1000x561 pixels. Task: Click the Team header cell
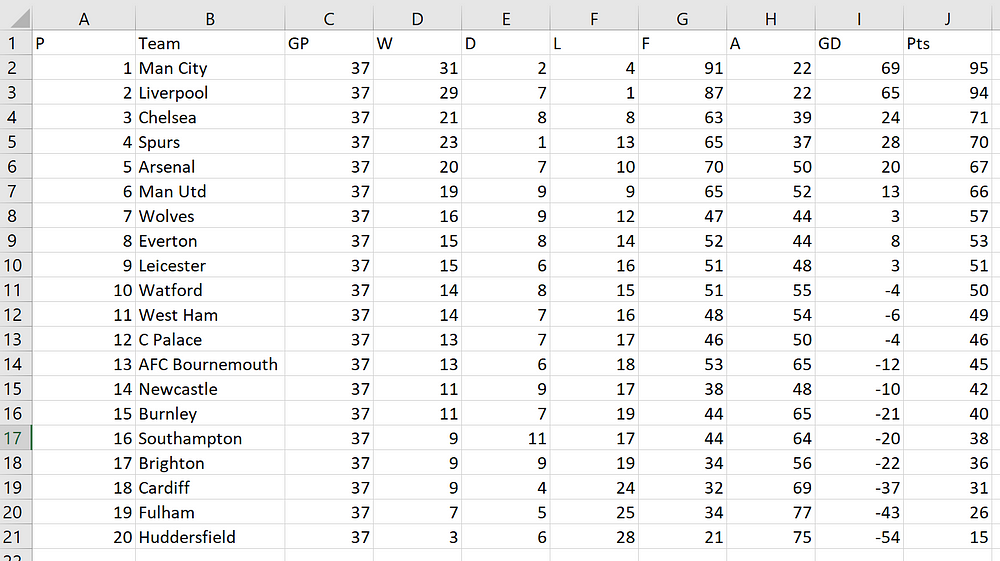pyautogui.click(x=210, y=43)
